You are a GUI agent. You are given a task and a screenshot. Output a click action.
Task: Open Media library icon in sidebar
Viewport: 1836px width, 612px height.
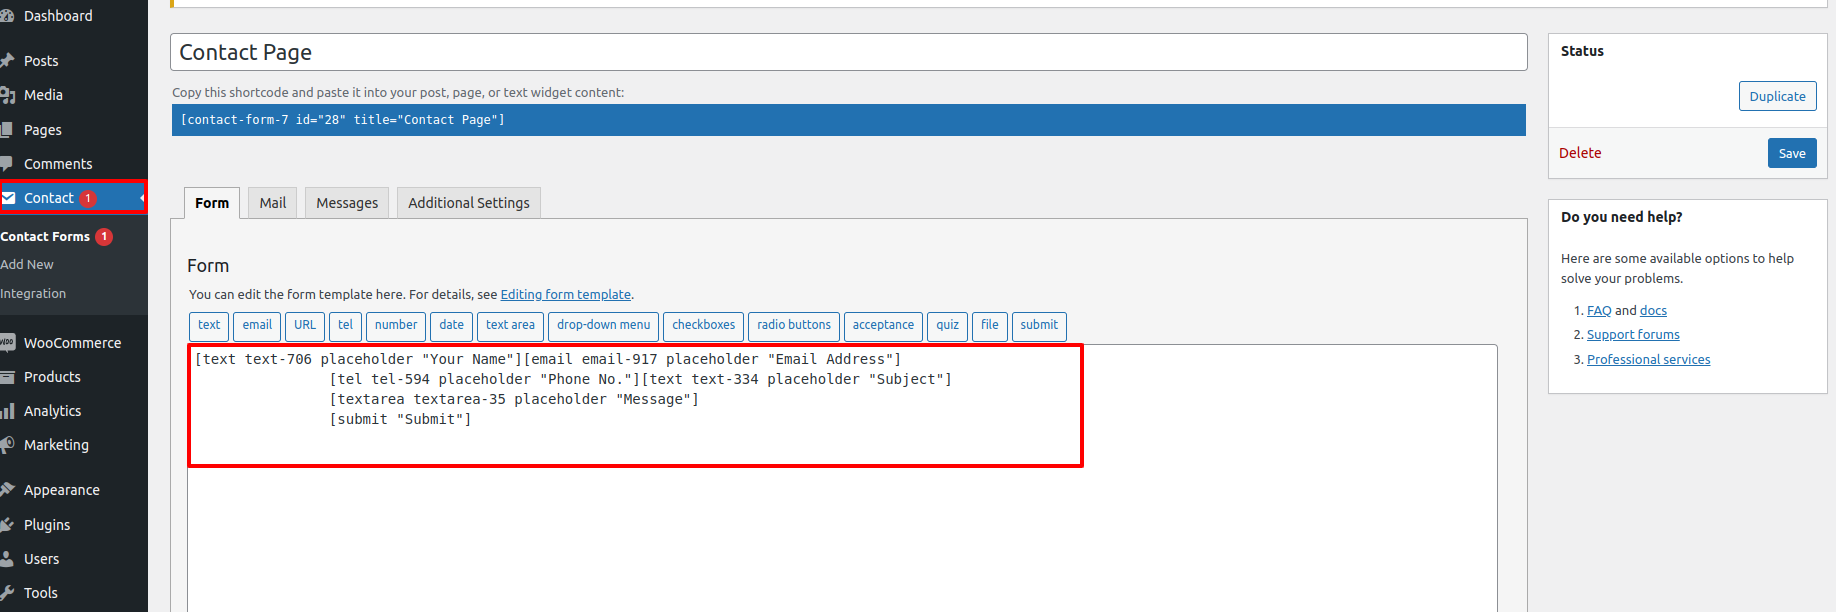pos(6,95)
